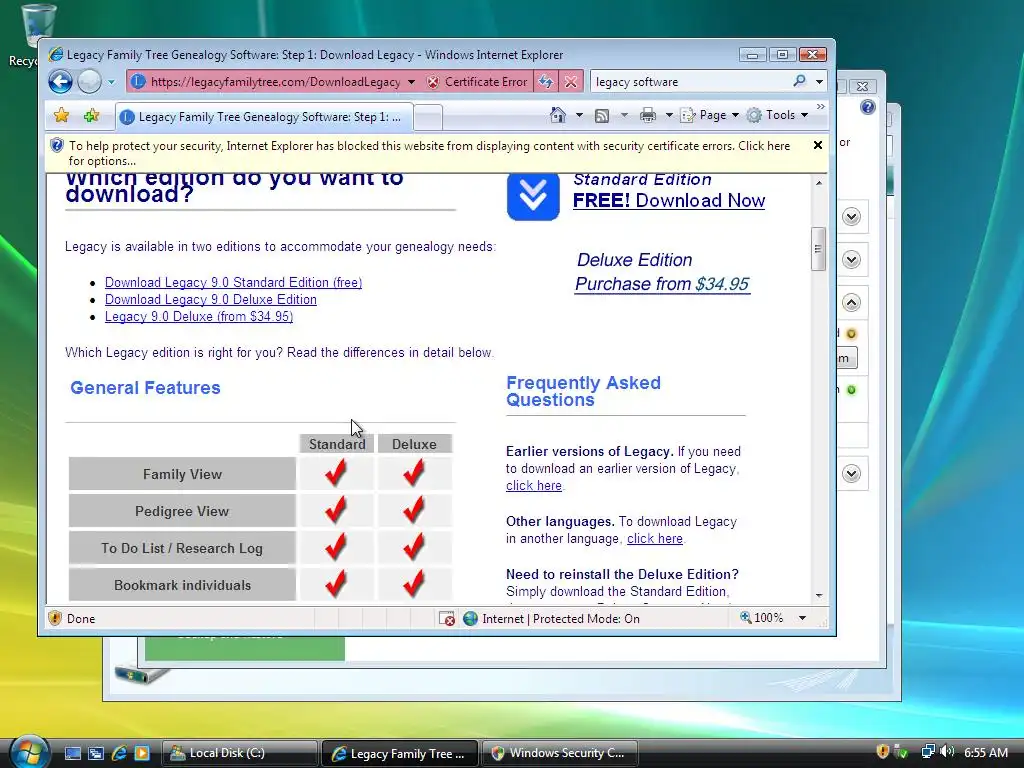This screenshot has height=768, width=1024.
Task: Click the Print toolbar icon
Action: (648, 116)
